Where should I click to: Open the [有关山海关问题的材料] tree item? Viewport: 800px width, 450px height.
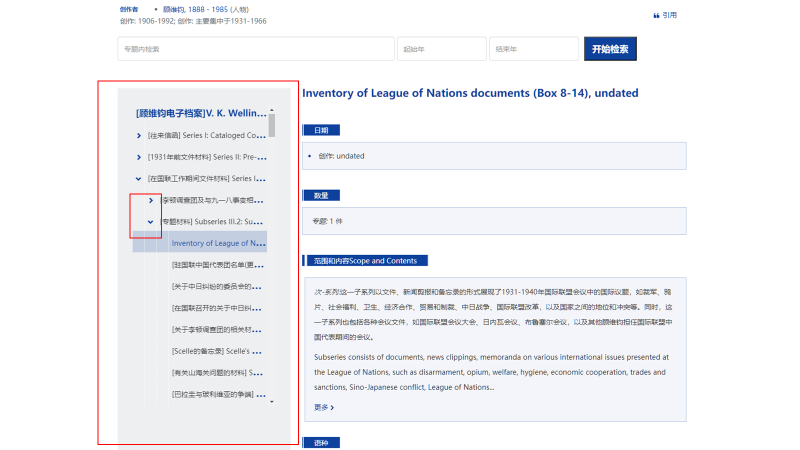pyautogui.click(x=217, y=373)
